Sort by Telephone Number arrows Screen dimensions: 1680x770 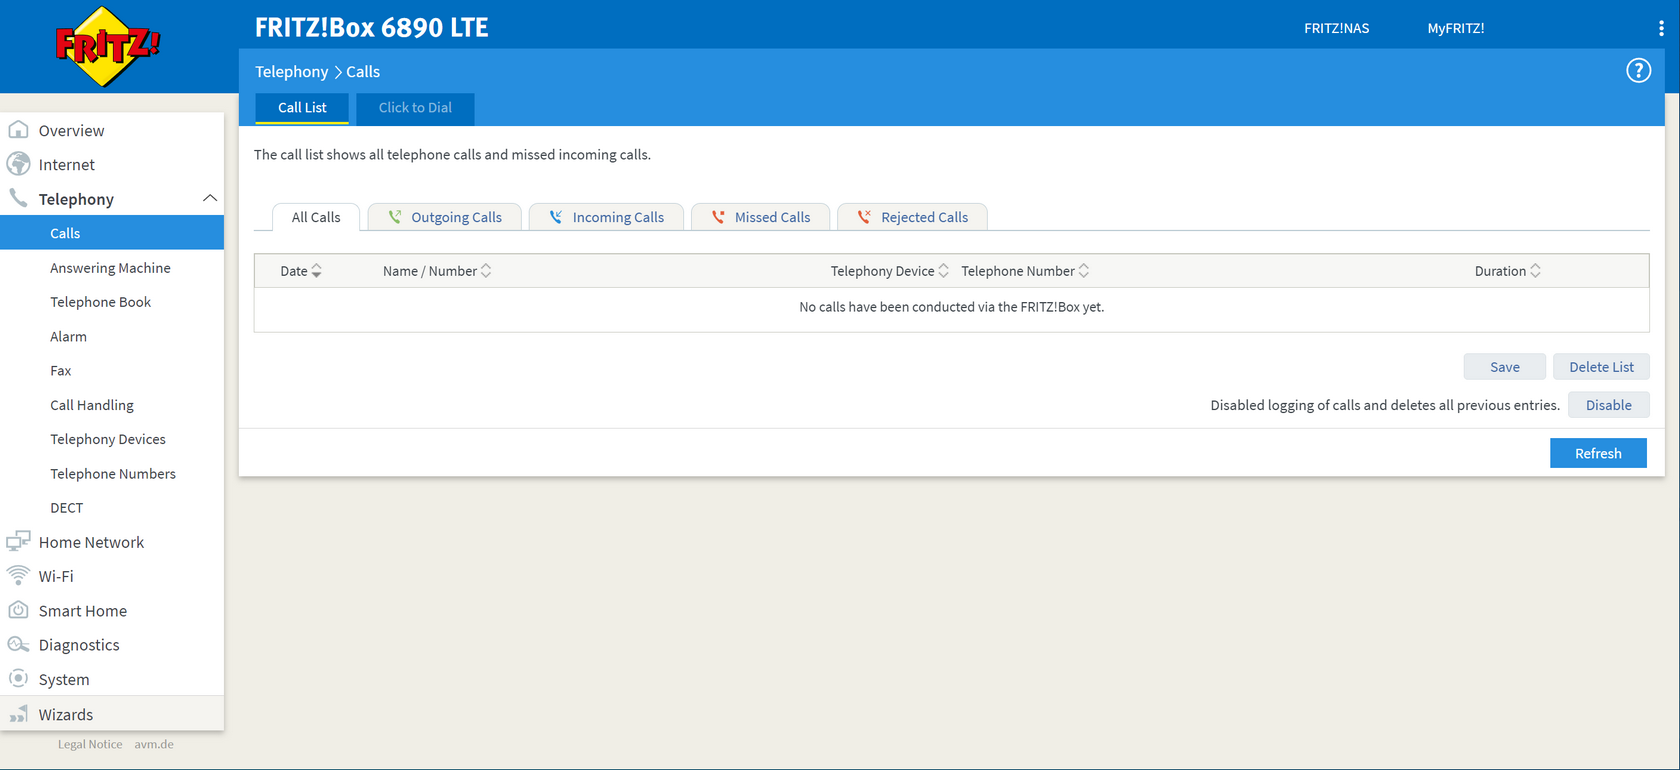(x=1084, y=271)
